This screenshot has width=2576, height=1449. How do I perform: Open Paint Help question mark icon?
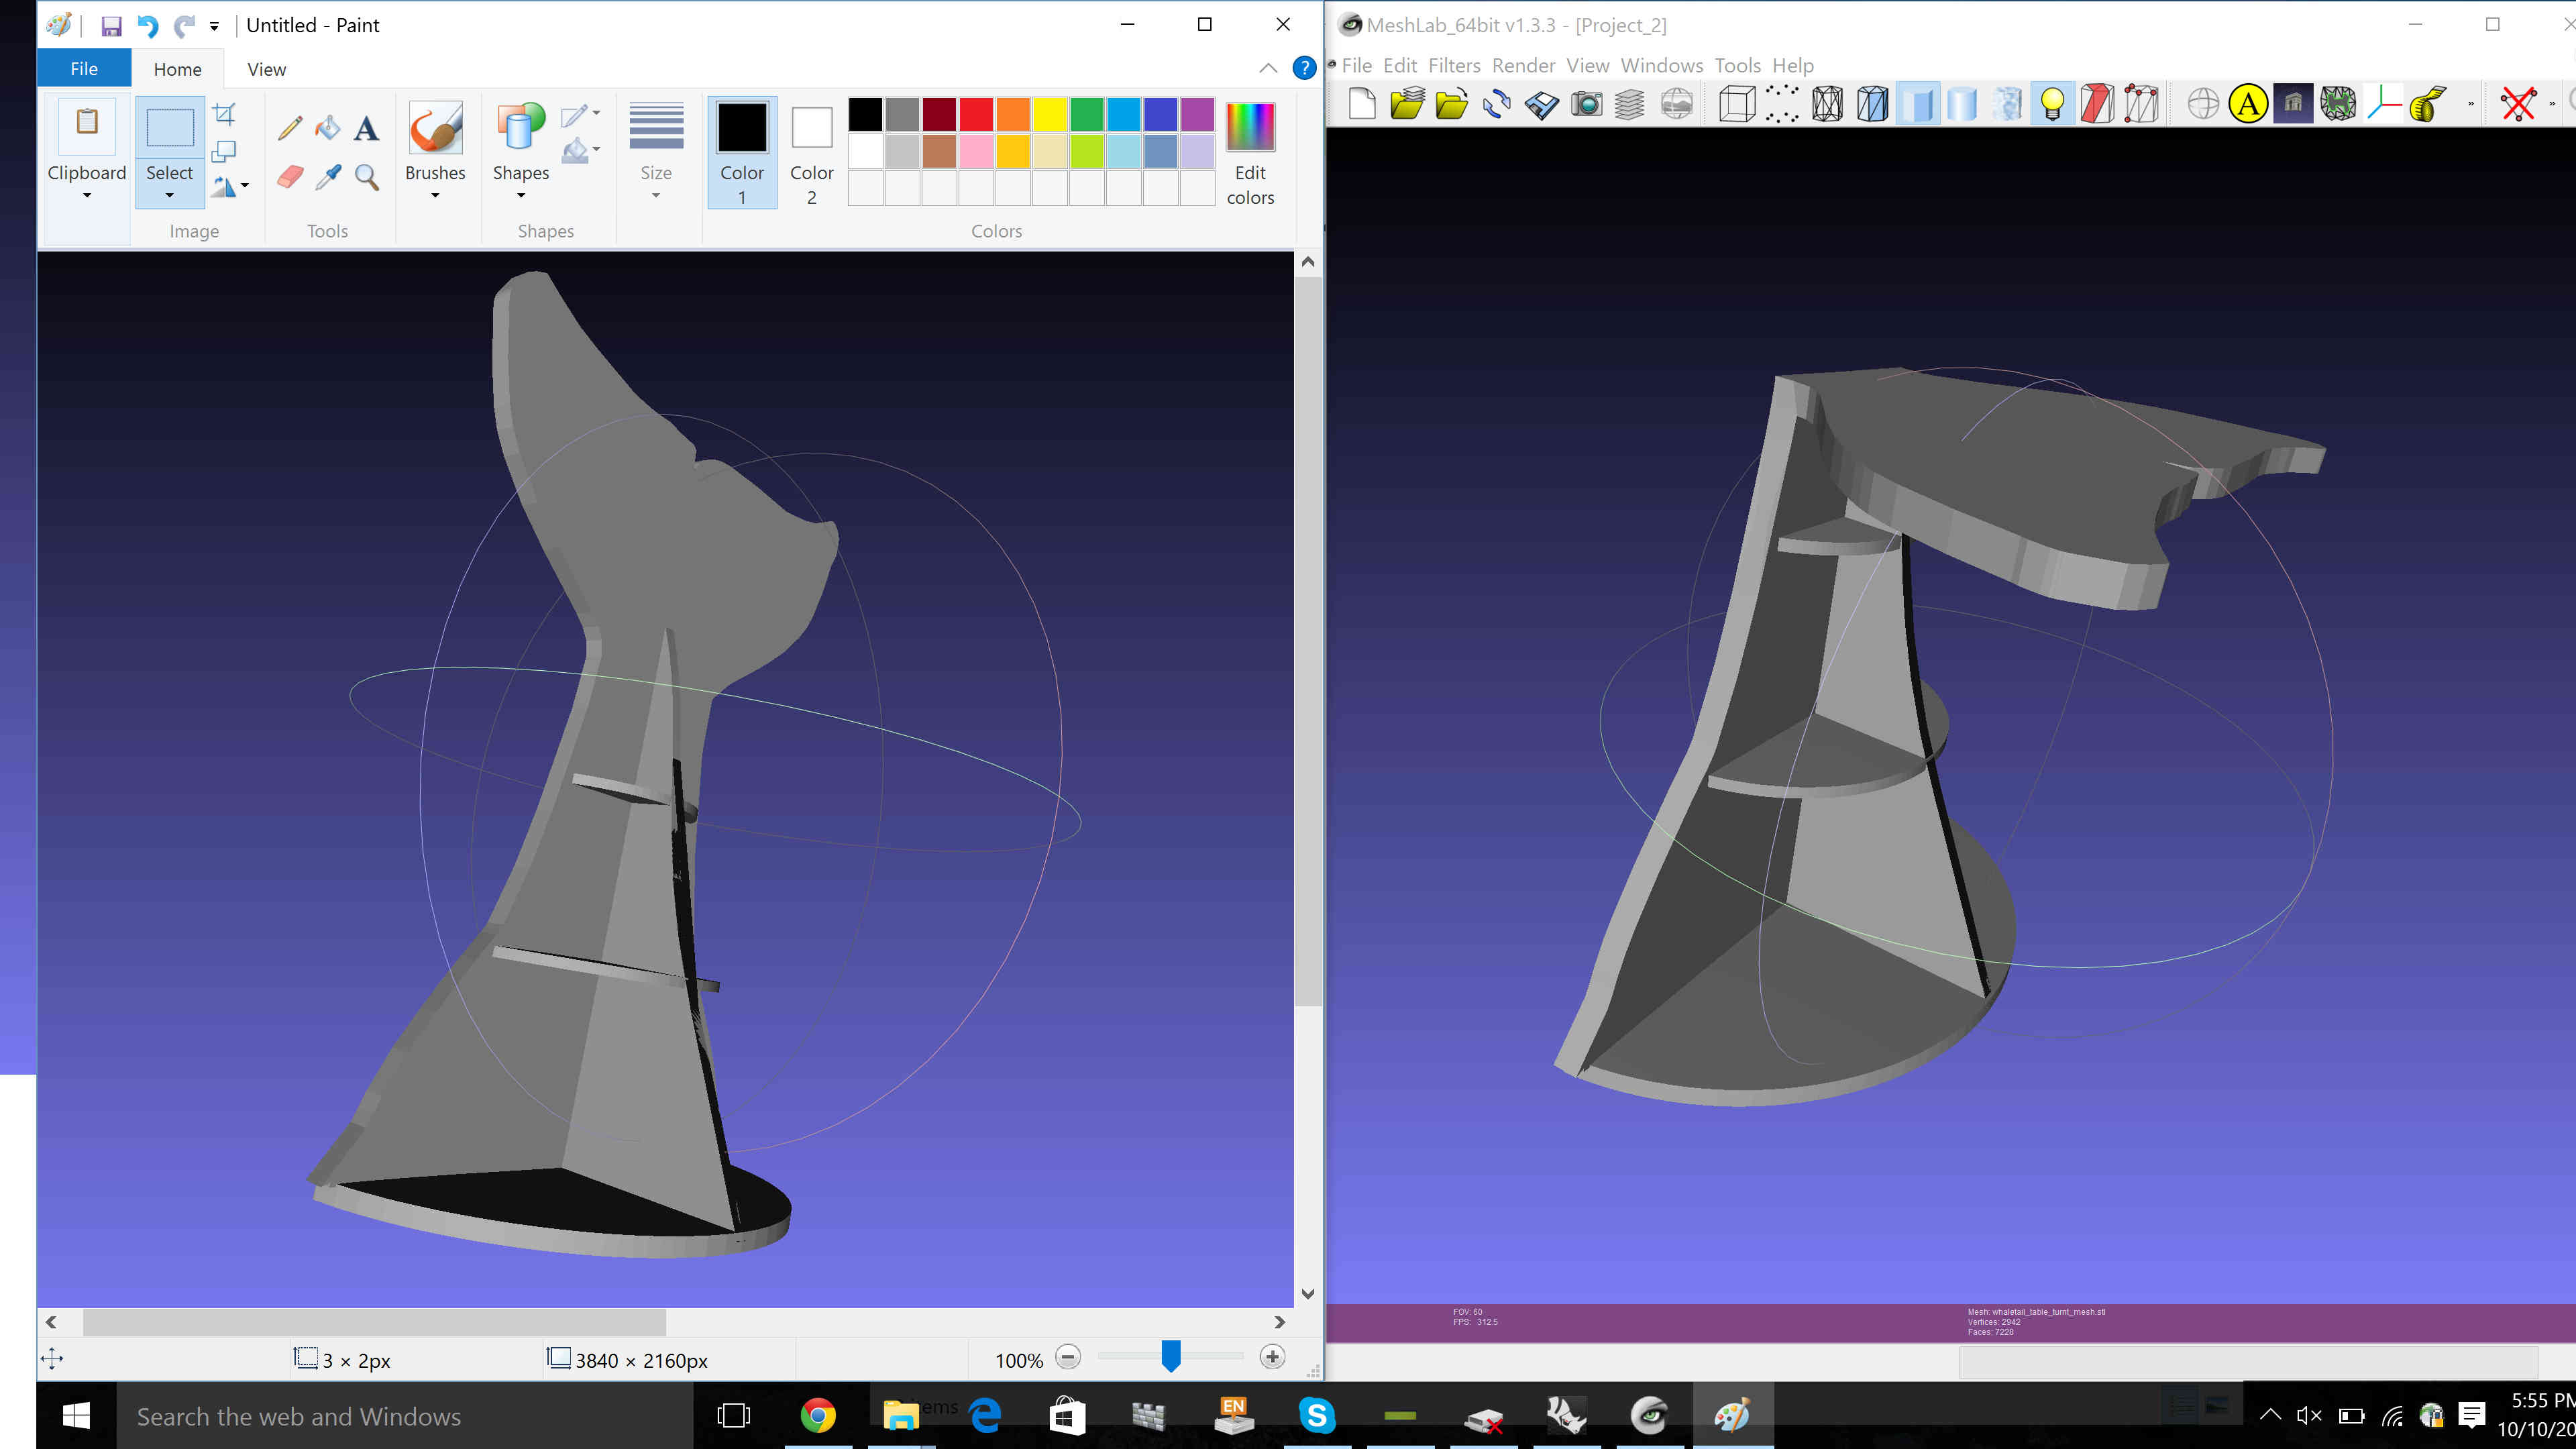click(x=1304, y=68)
